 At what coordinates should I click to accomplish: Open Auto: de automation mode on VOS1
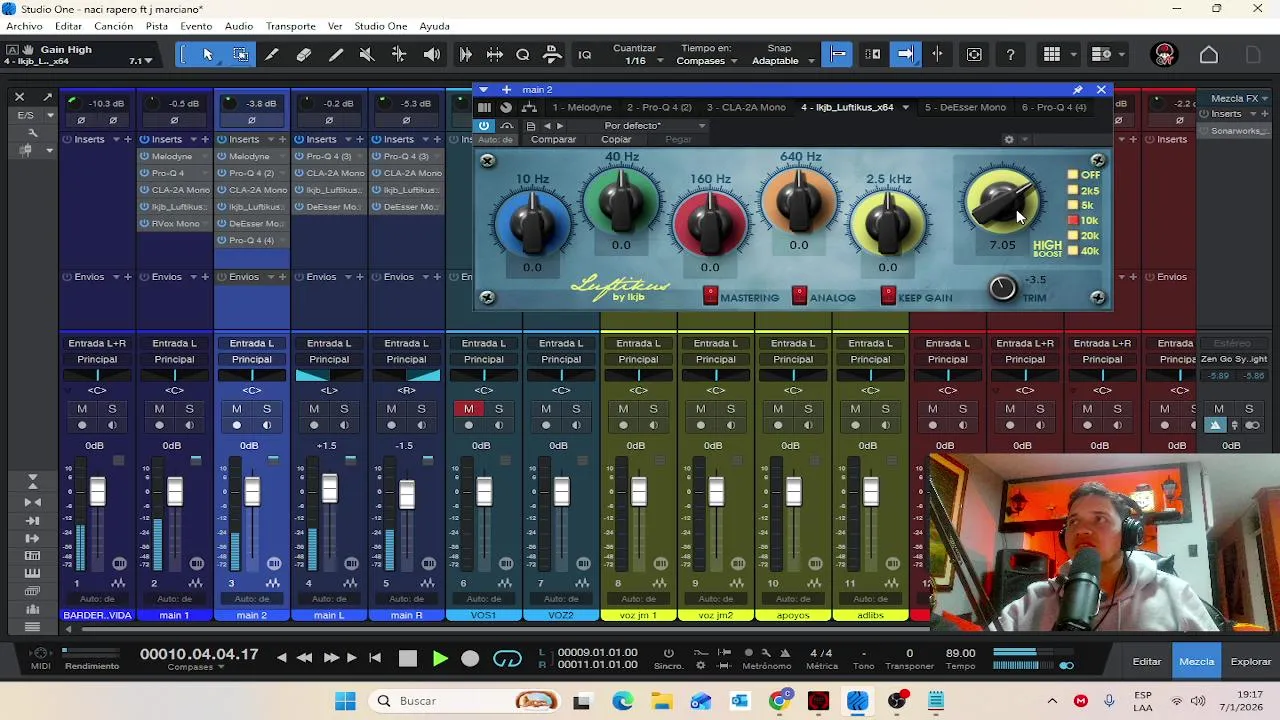(483, 599)
